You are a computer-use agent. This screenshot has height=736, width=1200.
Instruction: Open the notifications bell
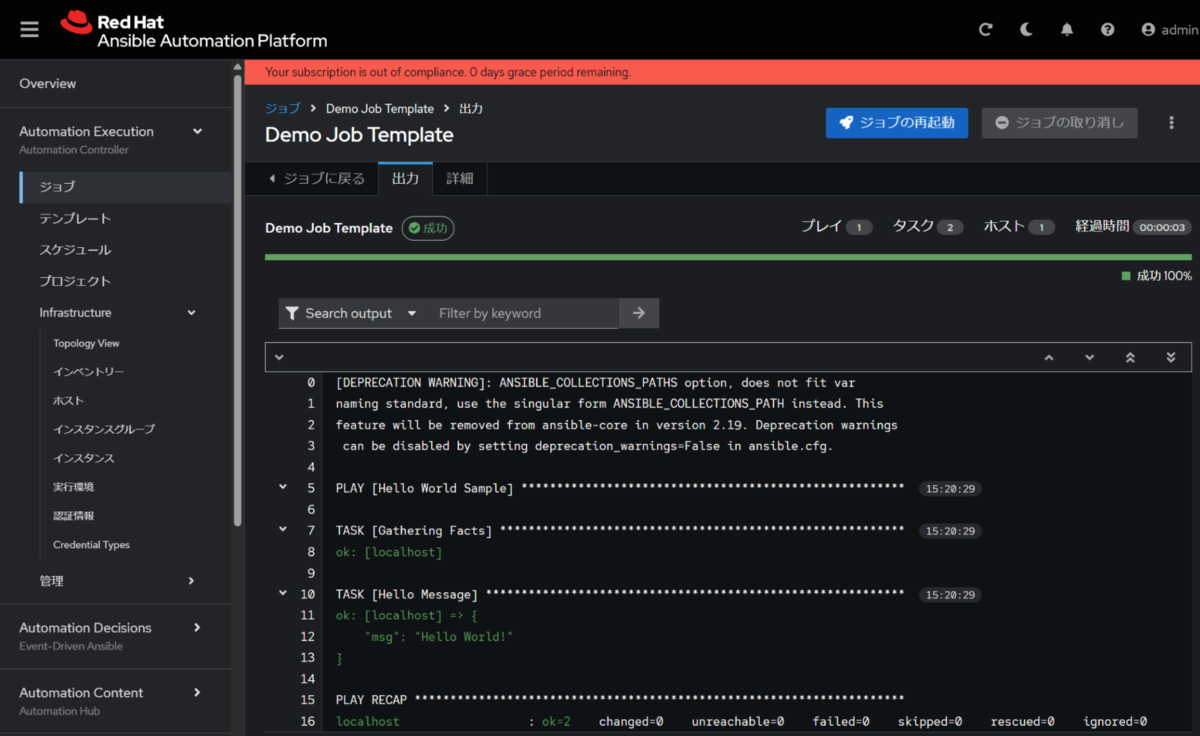(1067, 30)
